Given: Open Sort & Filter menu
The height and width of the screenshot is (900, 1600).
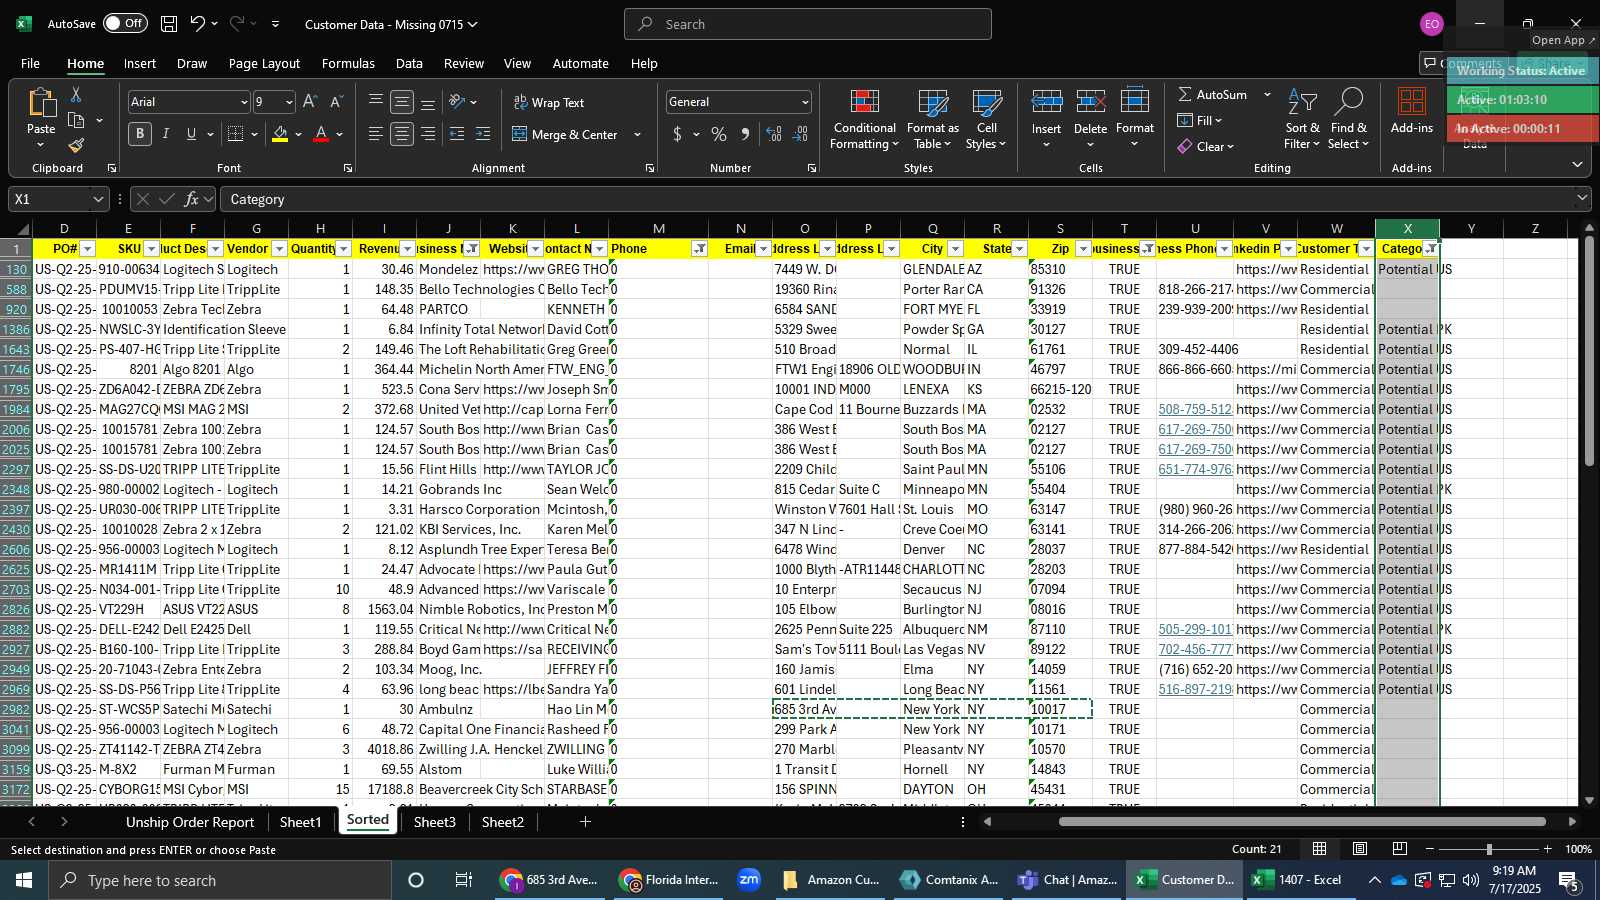Looking at the screenshot, I should click(x=1302, y=120).
